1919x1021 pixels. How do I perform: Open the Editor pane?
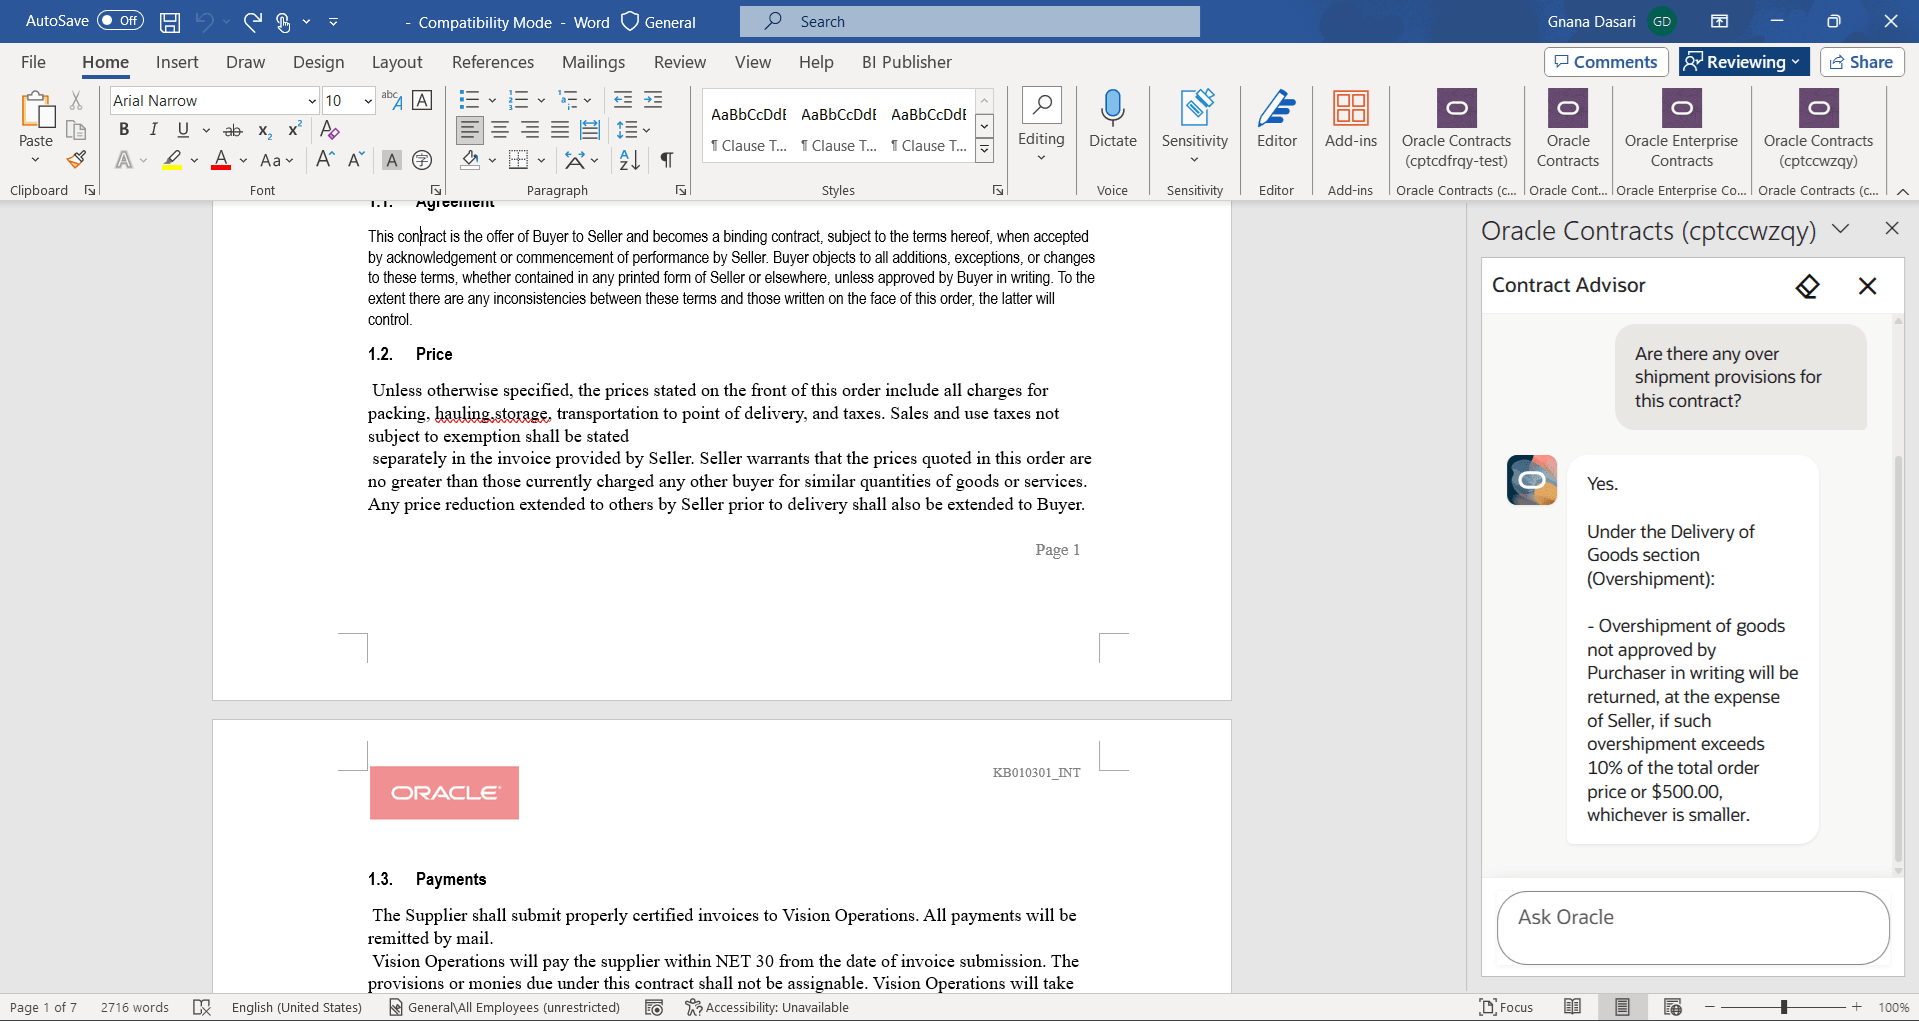click(x=1277, y=119)
